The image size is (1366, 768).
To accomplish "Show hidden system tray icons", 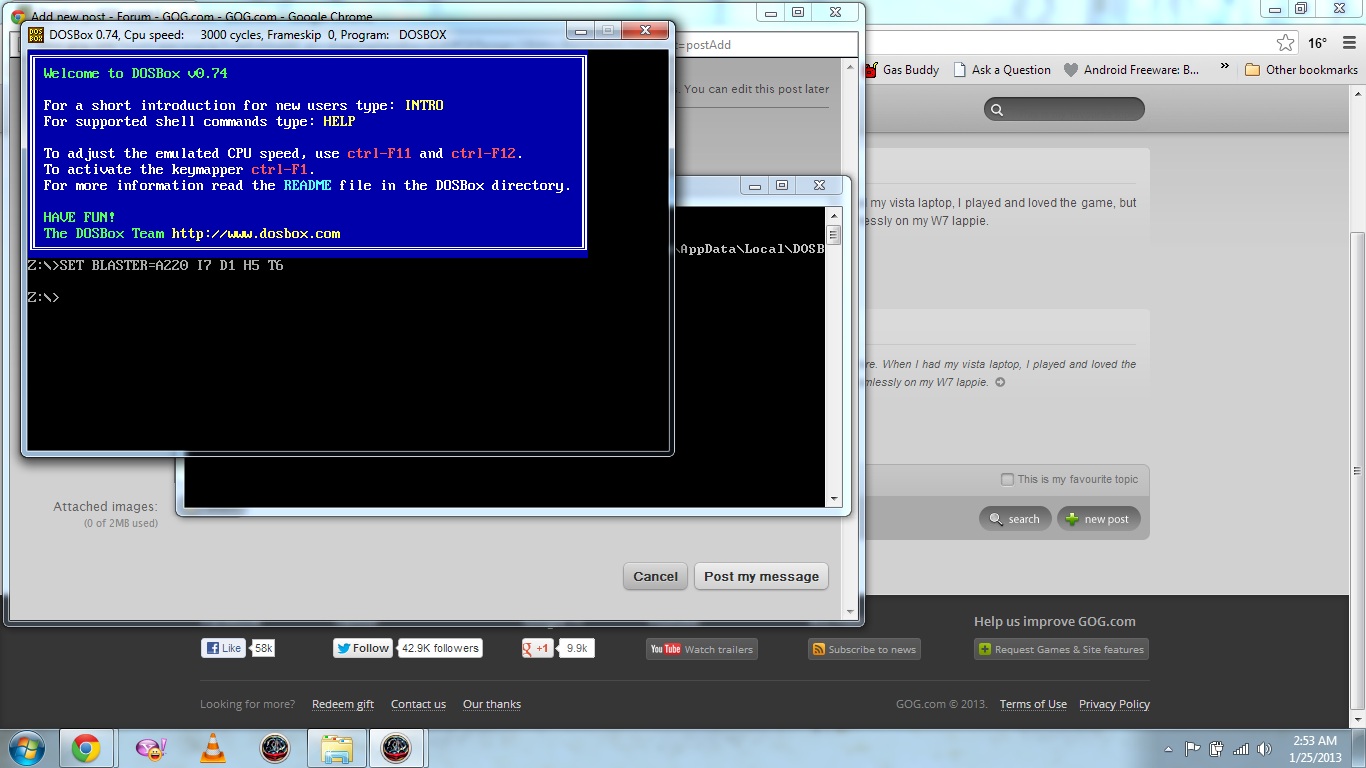I will (1169, 749).
